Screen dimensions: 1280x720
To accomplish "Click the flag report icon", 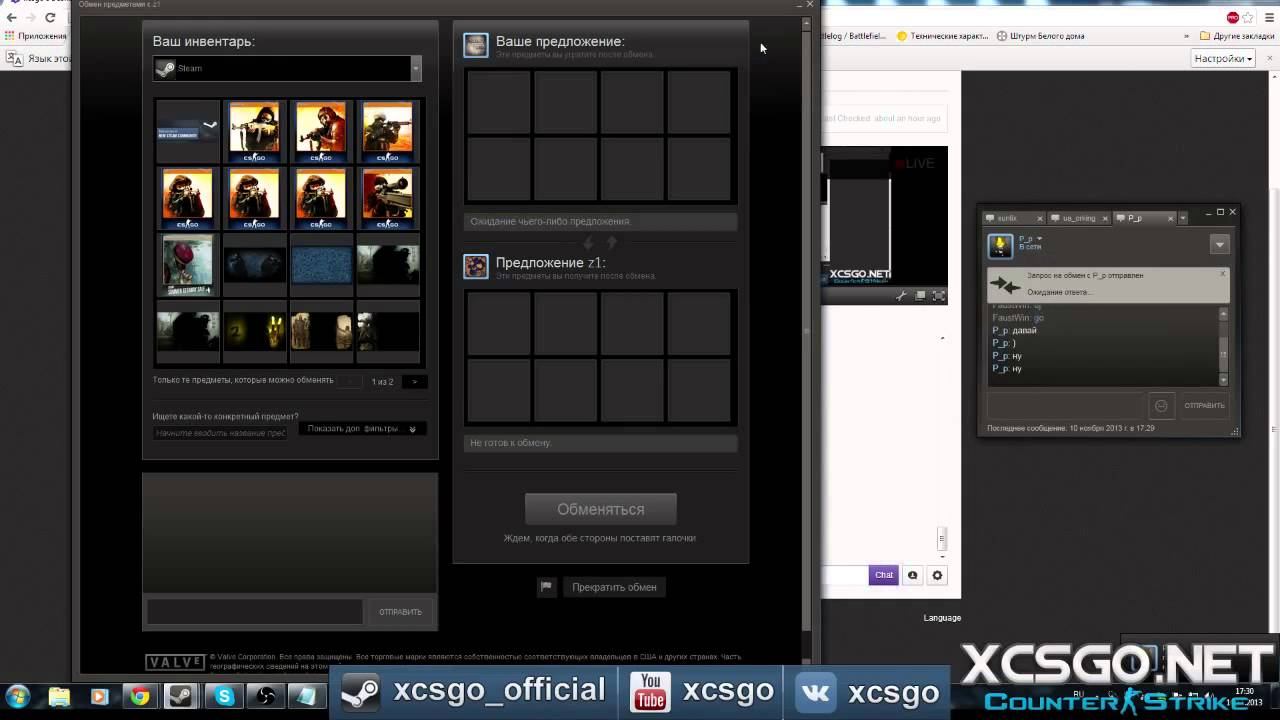I will [x=546, y=587].
